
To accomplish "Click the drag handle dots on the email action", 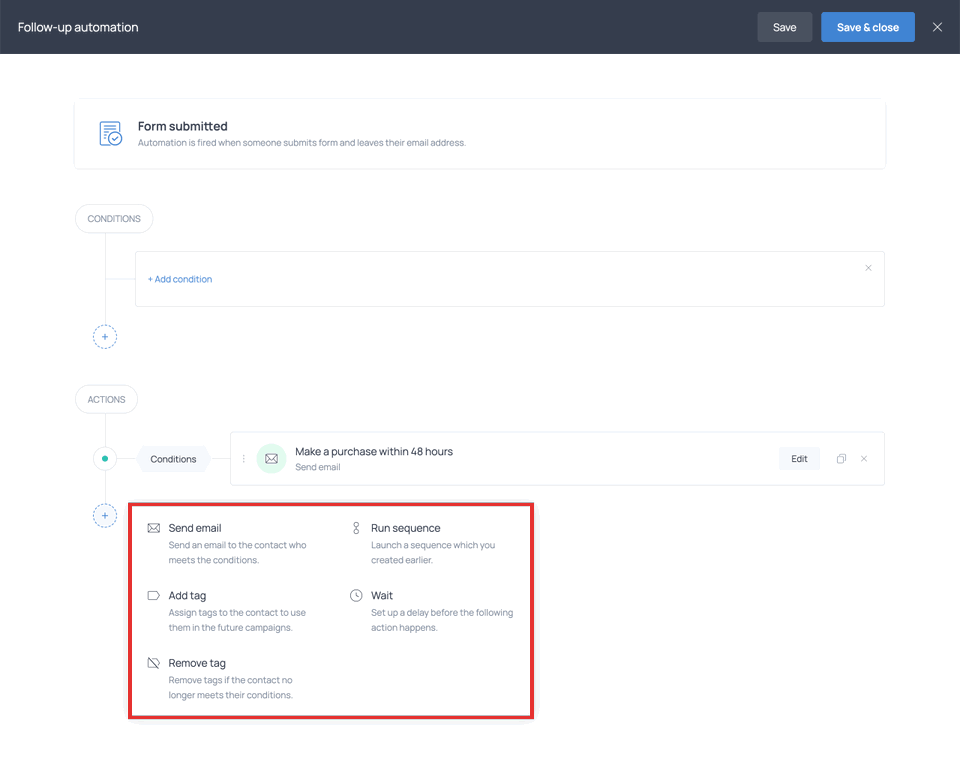I will point(244,459).
